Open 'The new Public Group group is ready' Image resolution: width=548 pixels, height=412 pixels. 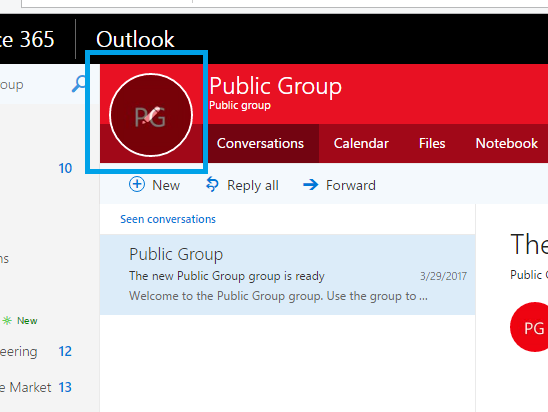[x=227, y=276]
